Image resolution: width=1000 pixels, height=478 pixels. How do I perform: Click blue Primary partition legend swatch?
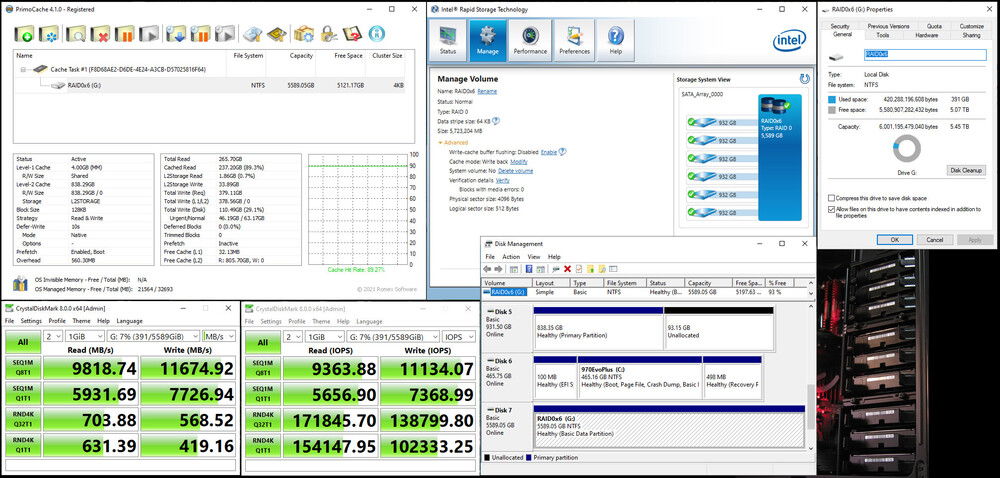(x=529, y=458)
